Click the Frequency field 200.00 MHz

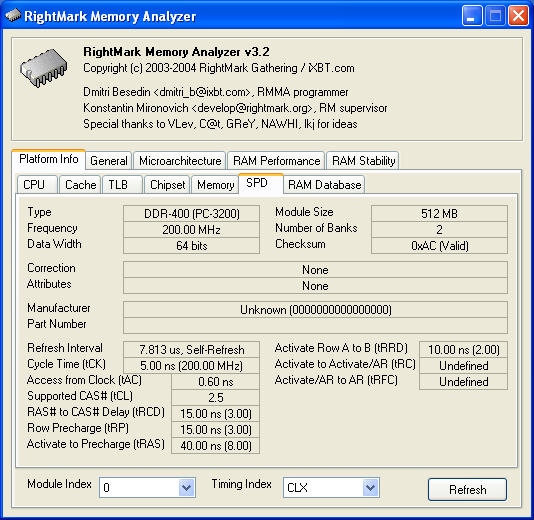191,230
